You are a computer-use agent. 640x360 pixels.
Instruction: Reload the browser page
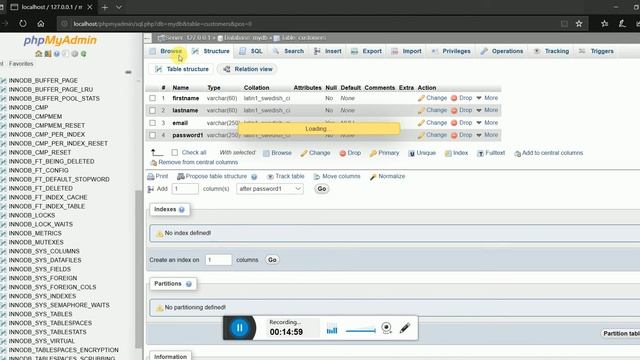click(23, 24)
